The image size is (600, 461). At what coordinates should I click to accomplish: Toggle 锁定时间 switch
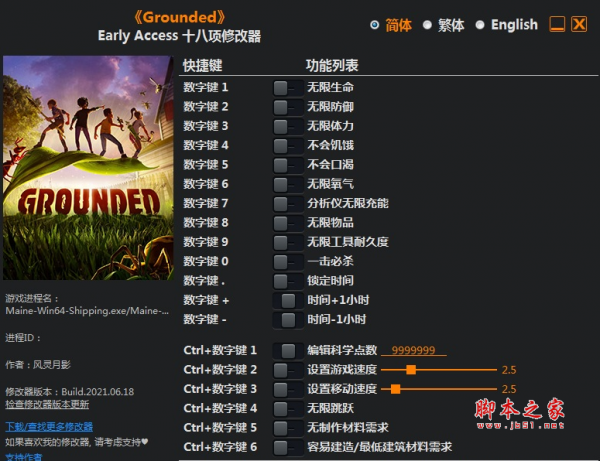[288, 281]
